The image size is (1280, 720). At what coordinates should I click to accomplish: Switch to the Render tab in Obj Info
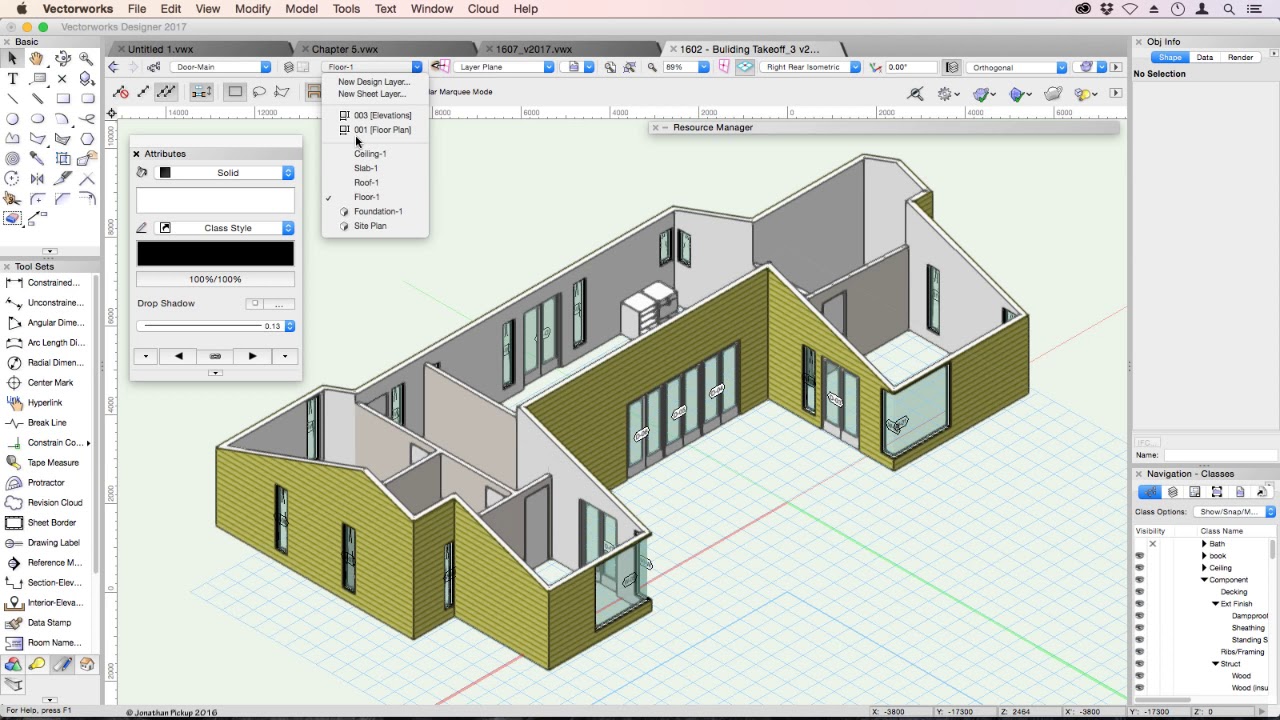click(x=1241, y=58)
